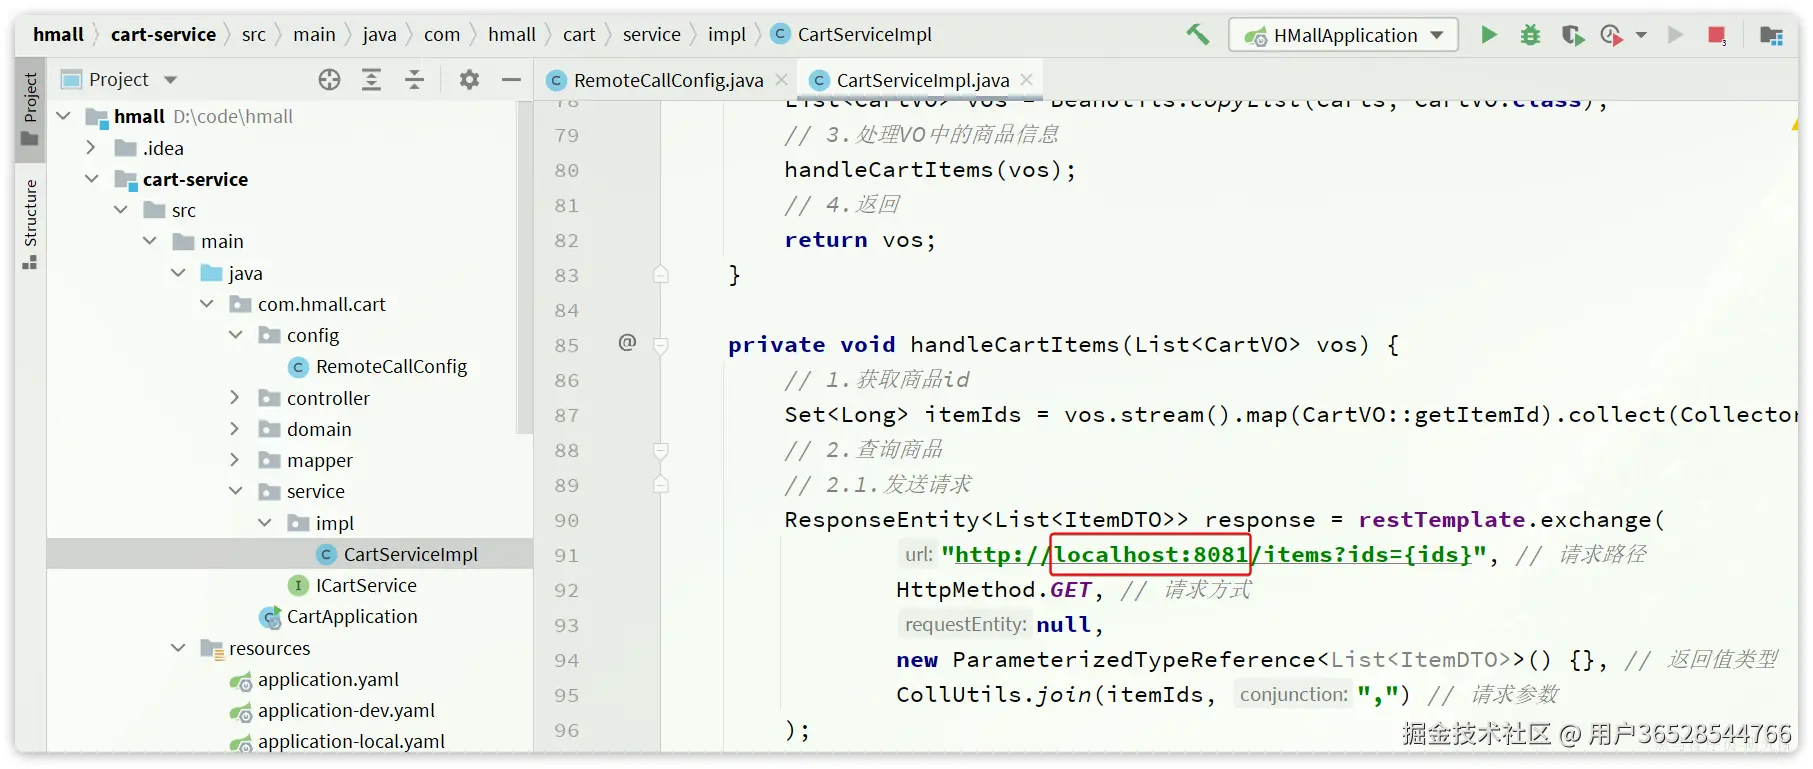Collapse the hmall root folder

(64, 117)
